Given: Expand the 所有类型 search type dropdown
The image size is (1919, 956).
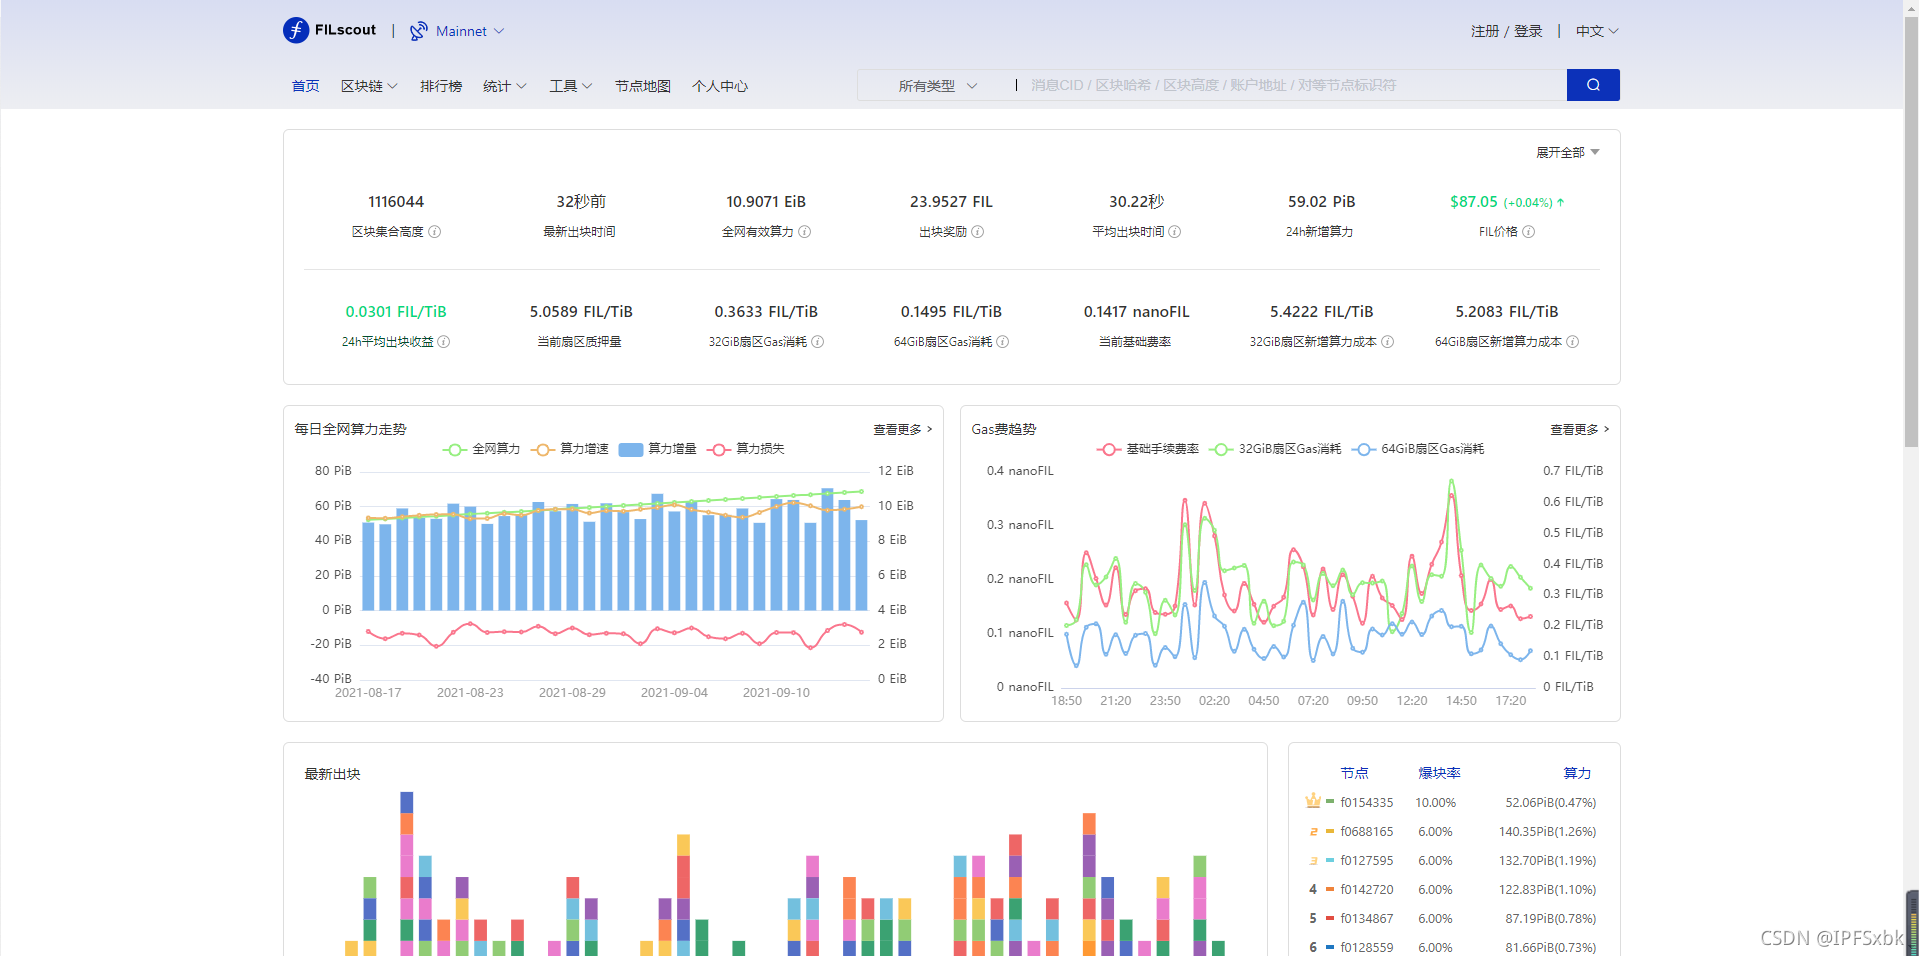Looking at the screenshot, I should (937, 86).
